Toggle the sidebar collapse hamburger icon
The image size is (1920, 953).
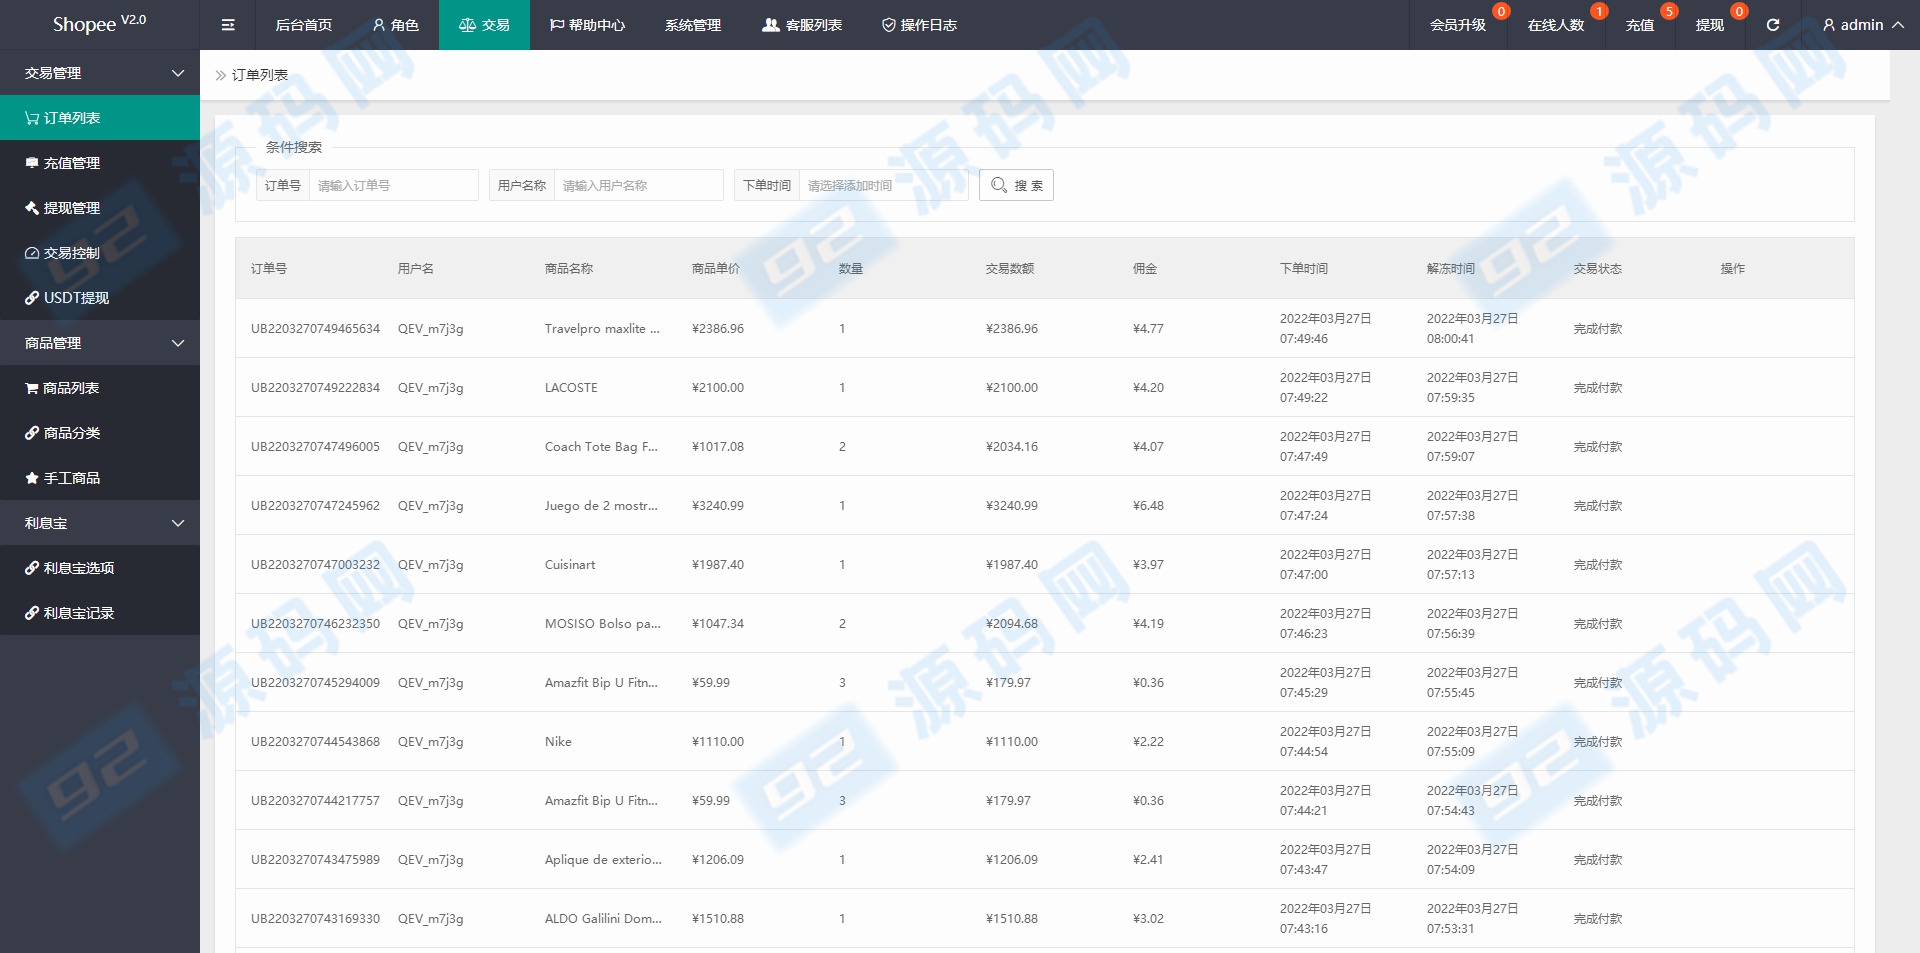228,25
